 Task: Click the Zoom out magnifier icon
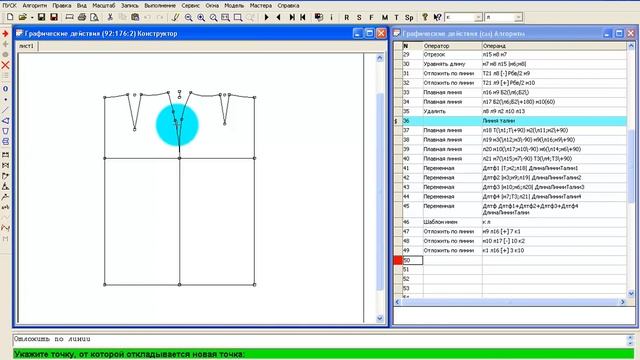[x=188, y=17]
